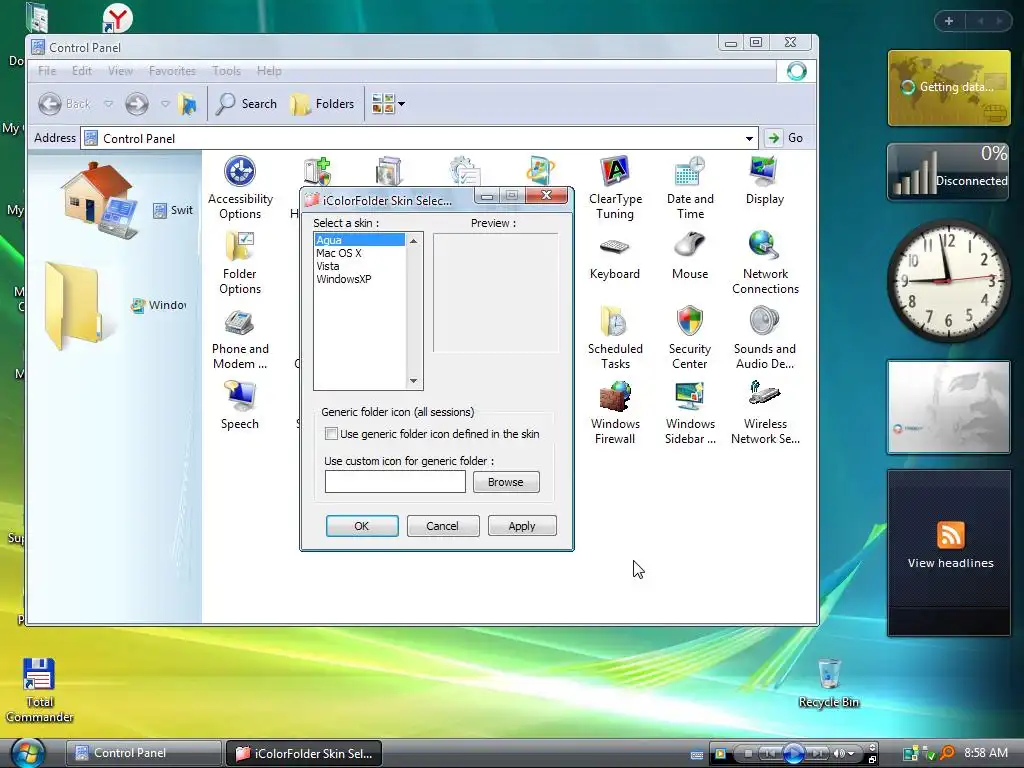The image size is (1024, 768).
Task: Open the Edit menu
Action: point(82,71)
